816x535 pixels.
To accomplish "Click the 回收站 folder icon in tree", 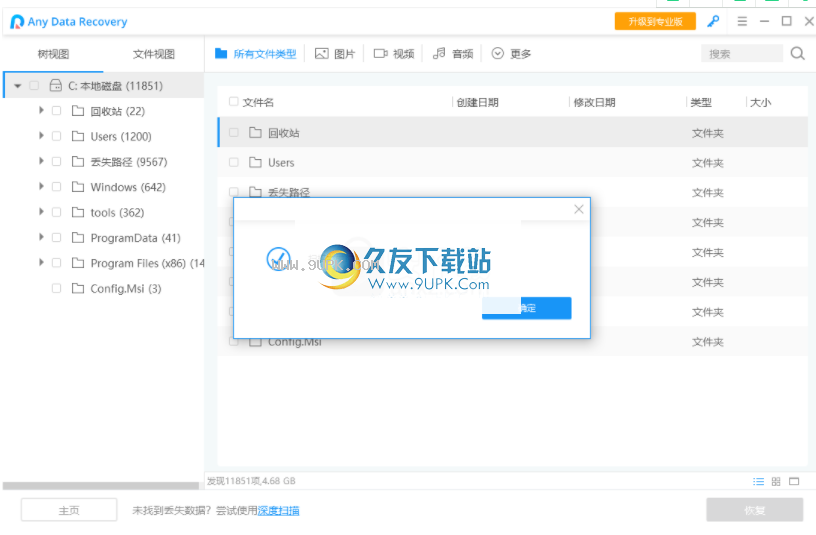I will point(78,111).
